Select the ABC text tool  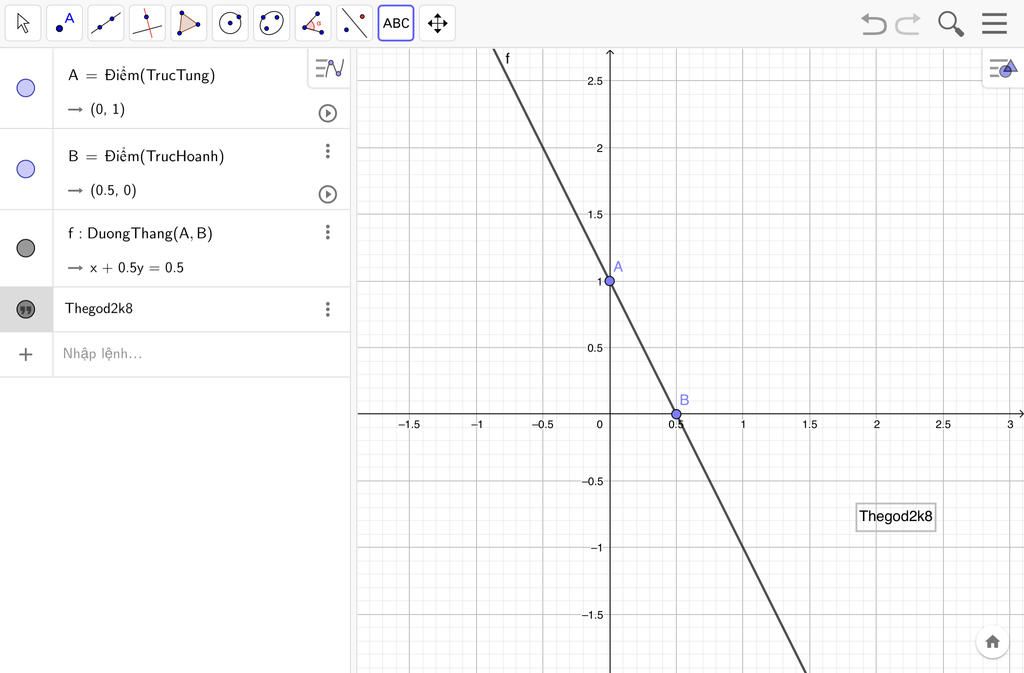click(x=396, y=23)
